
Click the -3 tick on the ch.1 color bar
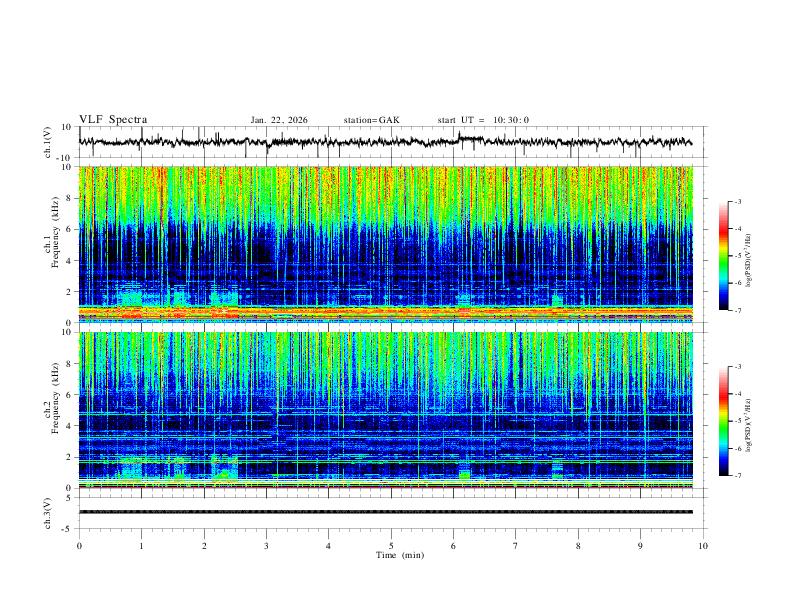[x=737, y=201]
